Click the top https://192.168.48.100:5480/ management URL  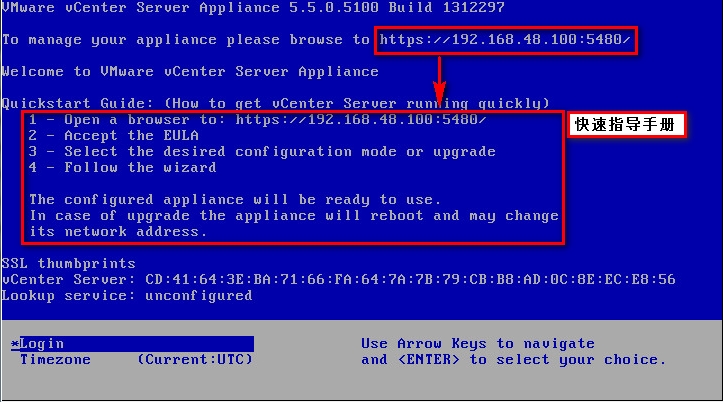pos(505,40)
